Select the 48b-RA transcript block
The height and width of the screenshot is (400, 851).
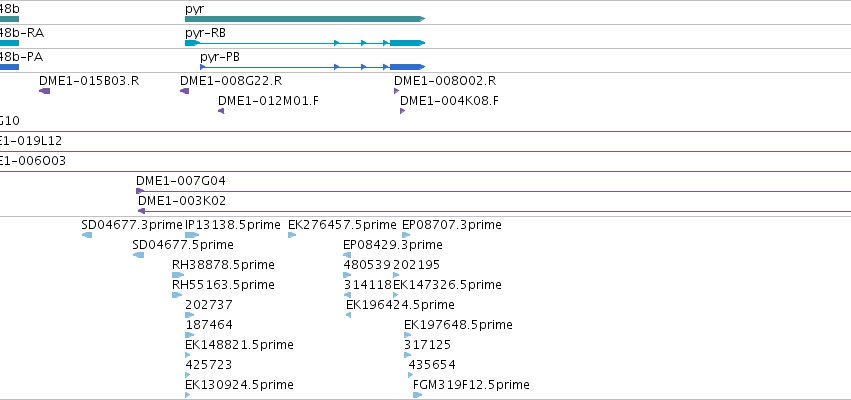[x=9, y=43]
